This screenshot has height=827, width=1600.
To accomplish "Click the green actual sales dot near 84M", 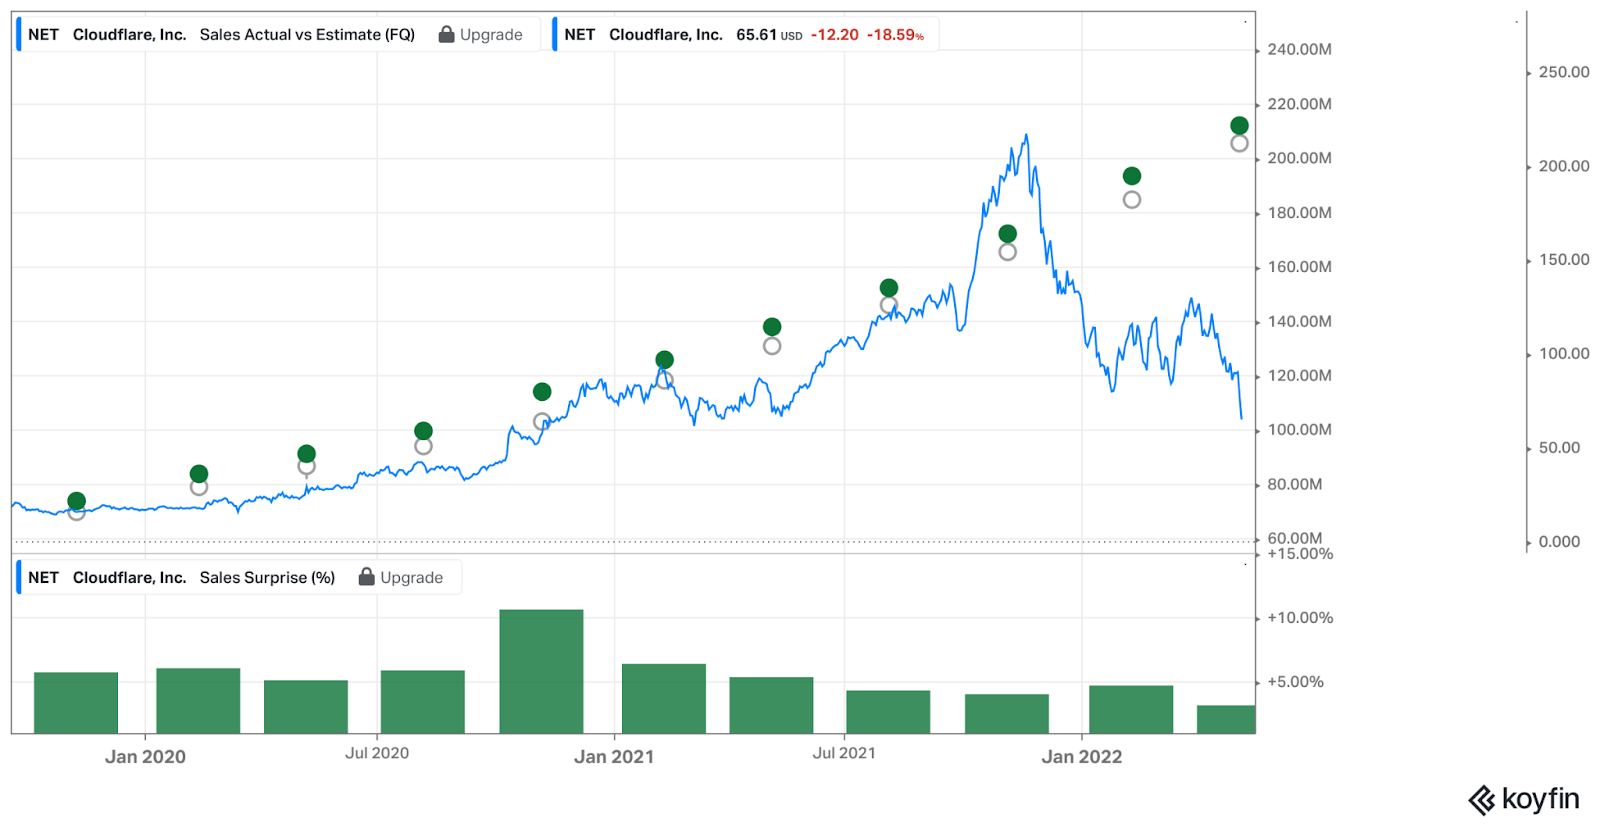I will (x=199, y=474).
